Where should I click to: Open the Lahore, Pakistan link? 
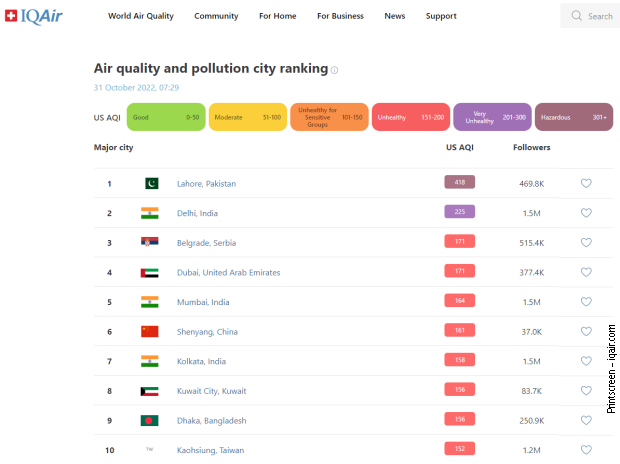(x=206, y=184)
